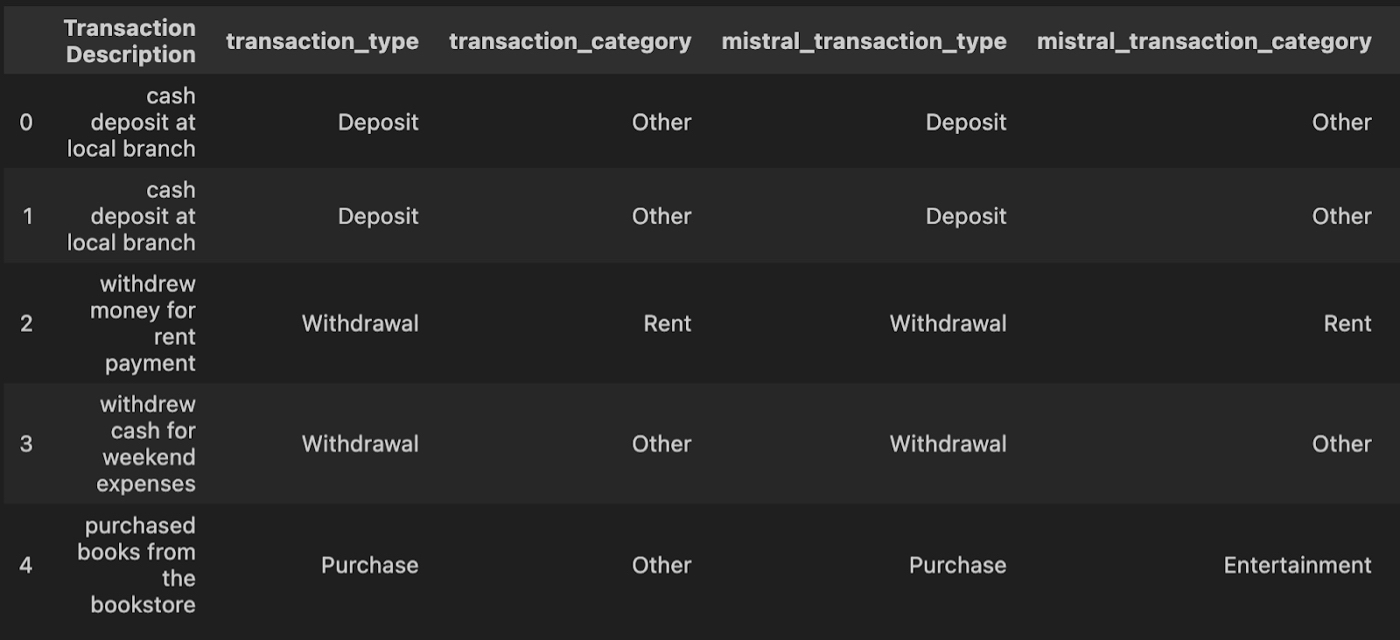1400x640 pixels.
Task: Click the mistral_transaction_category column header
Action: (1204, 41)
